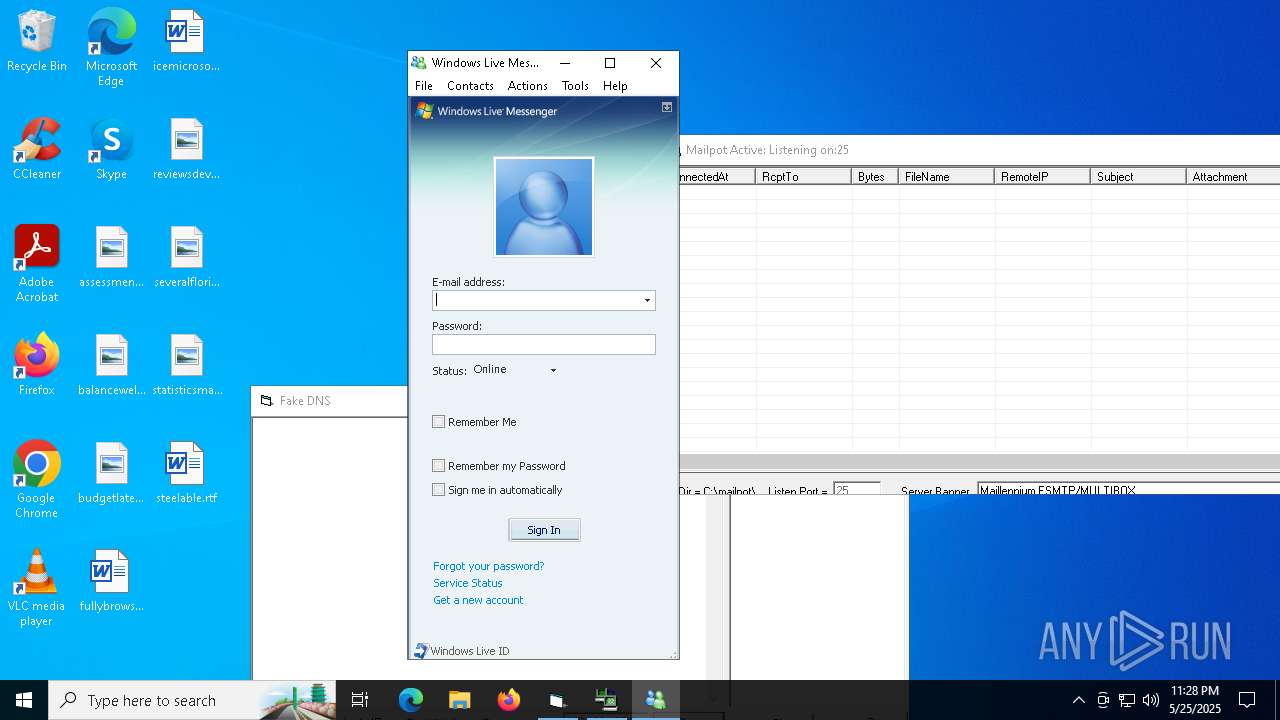Screen dimensions: 1280x720
Task: Click the volume icon in system tray
Action: [x=1151, y=700]
